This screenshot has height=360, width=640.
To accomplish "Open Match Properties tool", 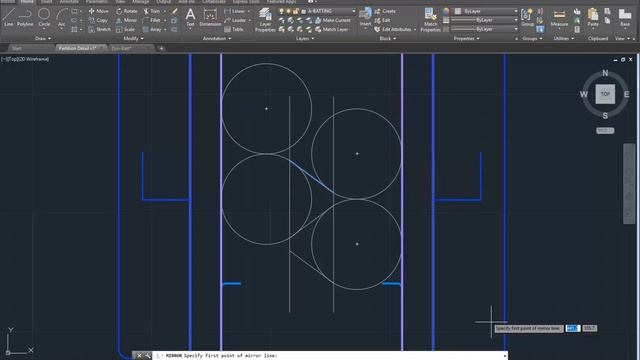I will pos(430,20).
